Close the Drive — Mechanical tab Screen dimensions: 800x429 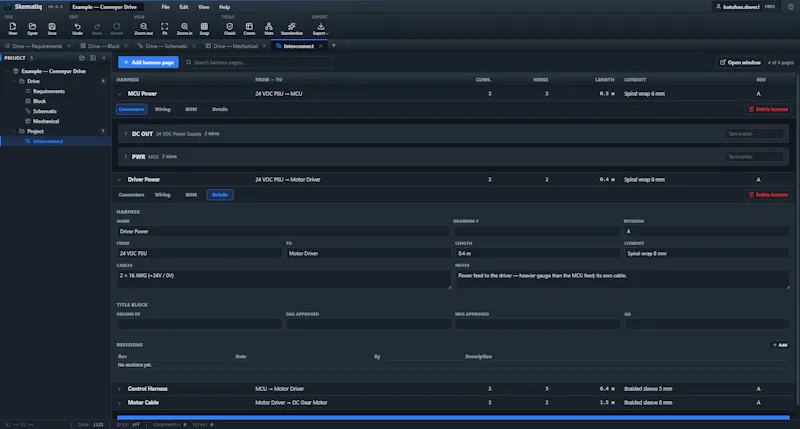[264, 46]
